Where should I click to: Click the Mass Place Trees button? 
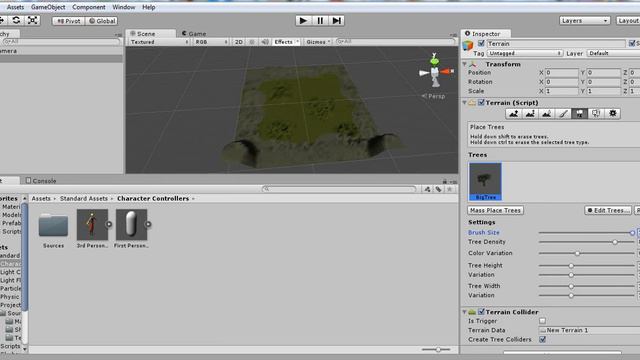coord(496,210)
